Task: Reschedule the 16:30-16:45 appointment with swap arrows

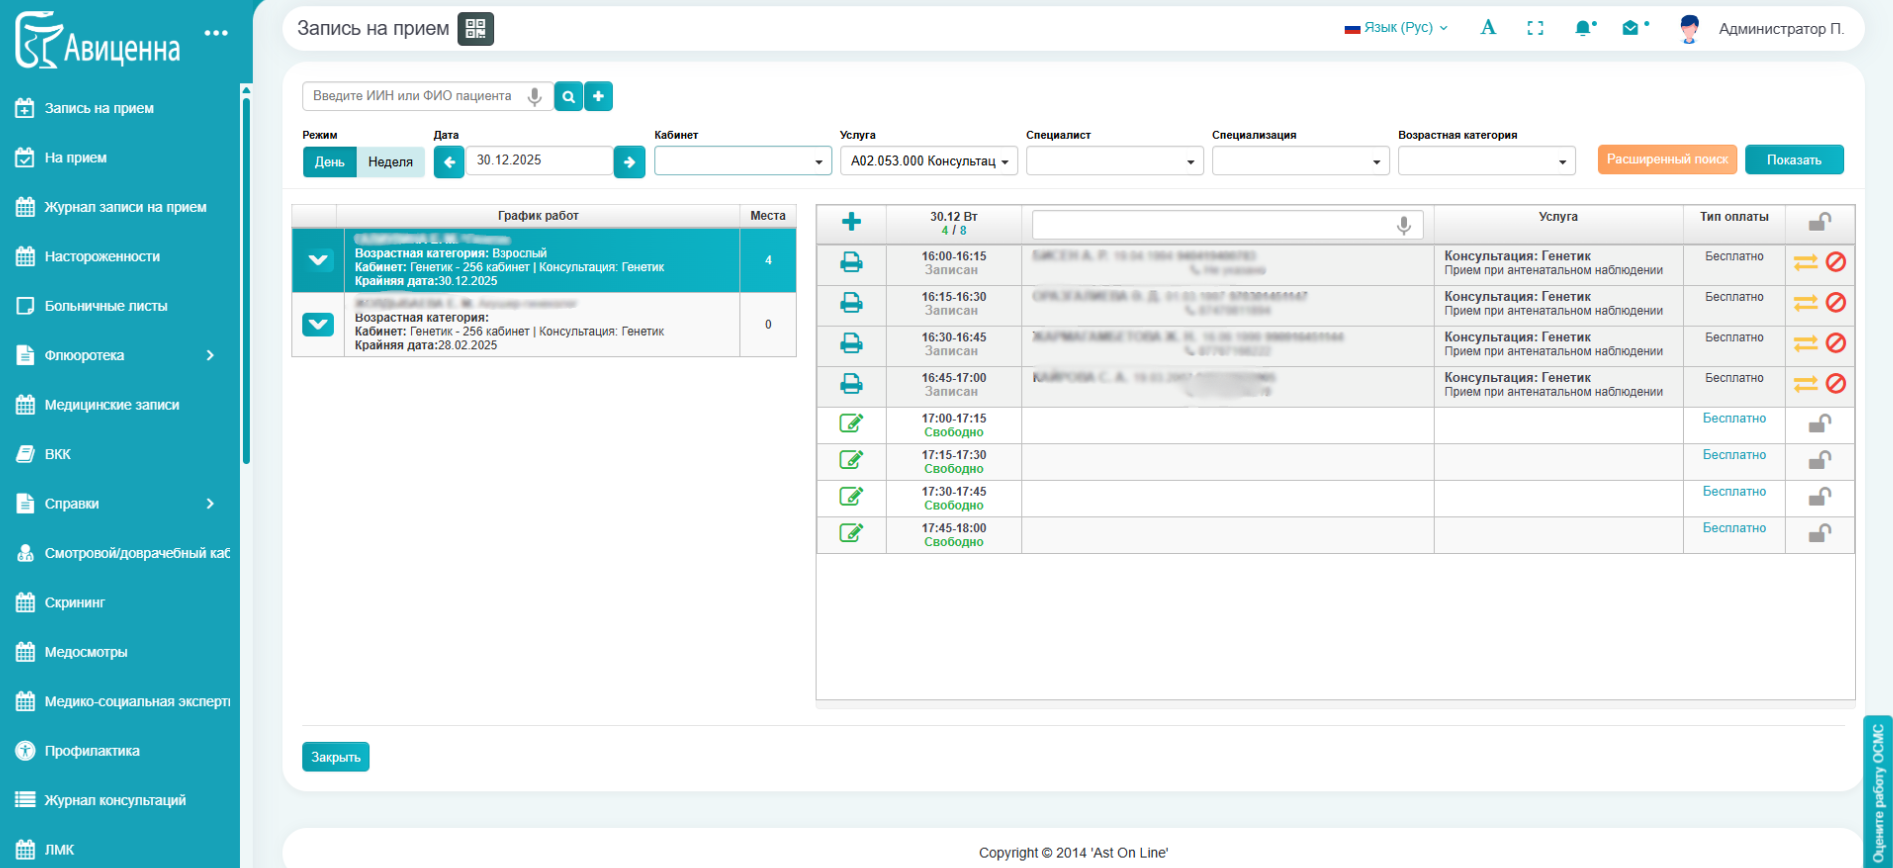Action: coord(1805,344)
